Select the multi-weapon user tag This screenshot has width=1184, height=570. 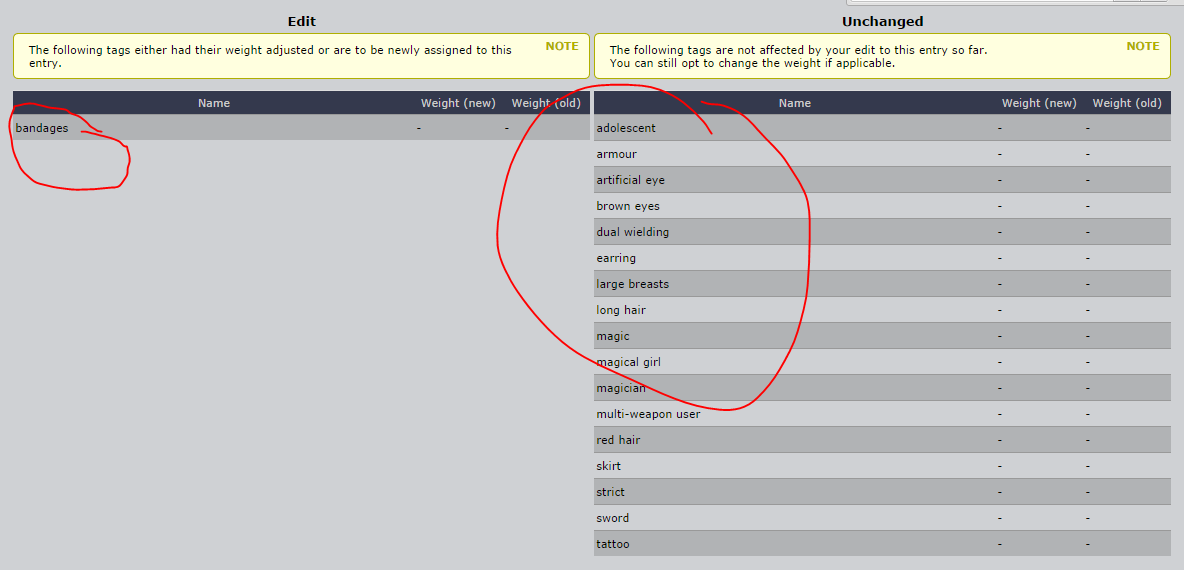648,414
